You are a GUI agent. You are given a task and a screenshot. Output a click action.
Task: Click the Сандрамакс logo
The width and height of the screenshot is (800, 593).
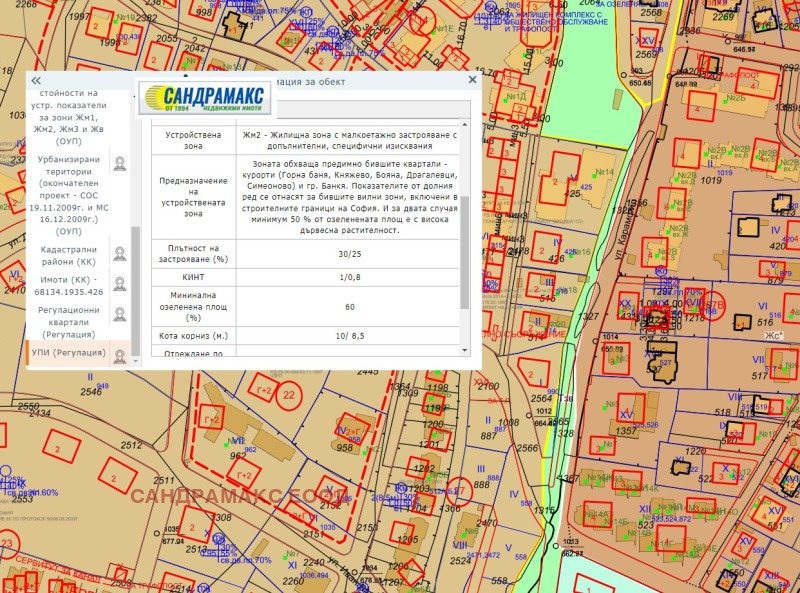click(x=202, y=98)
